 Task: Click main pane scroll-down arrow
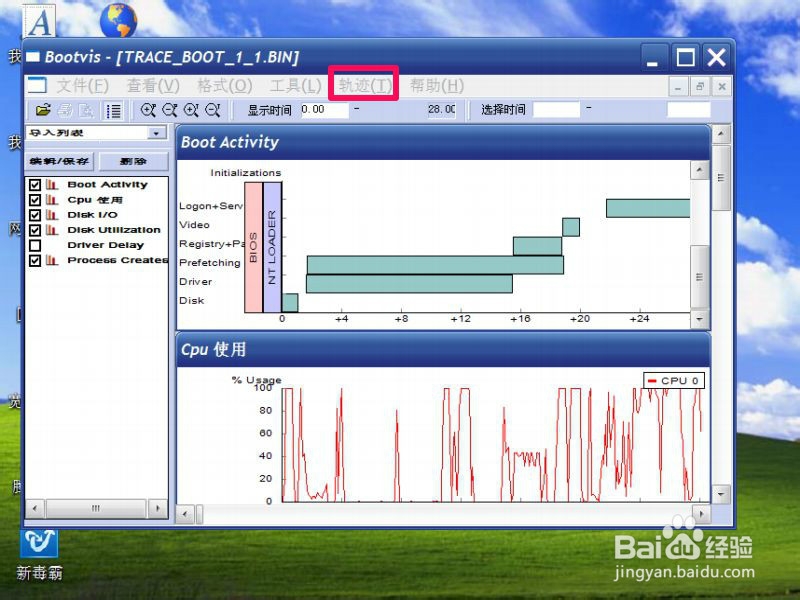(x=721, y=494)
